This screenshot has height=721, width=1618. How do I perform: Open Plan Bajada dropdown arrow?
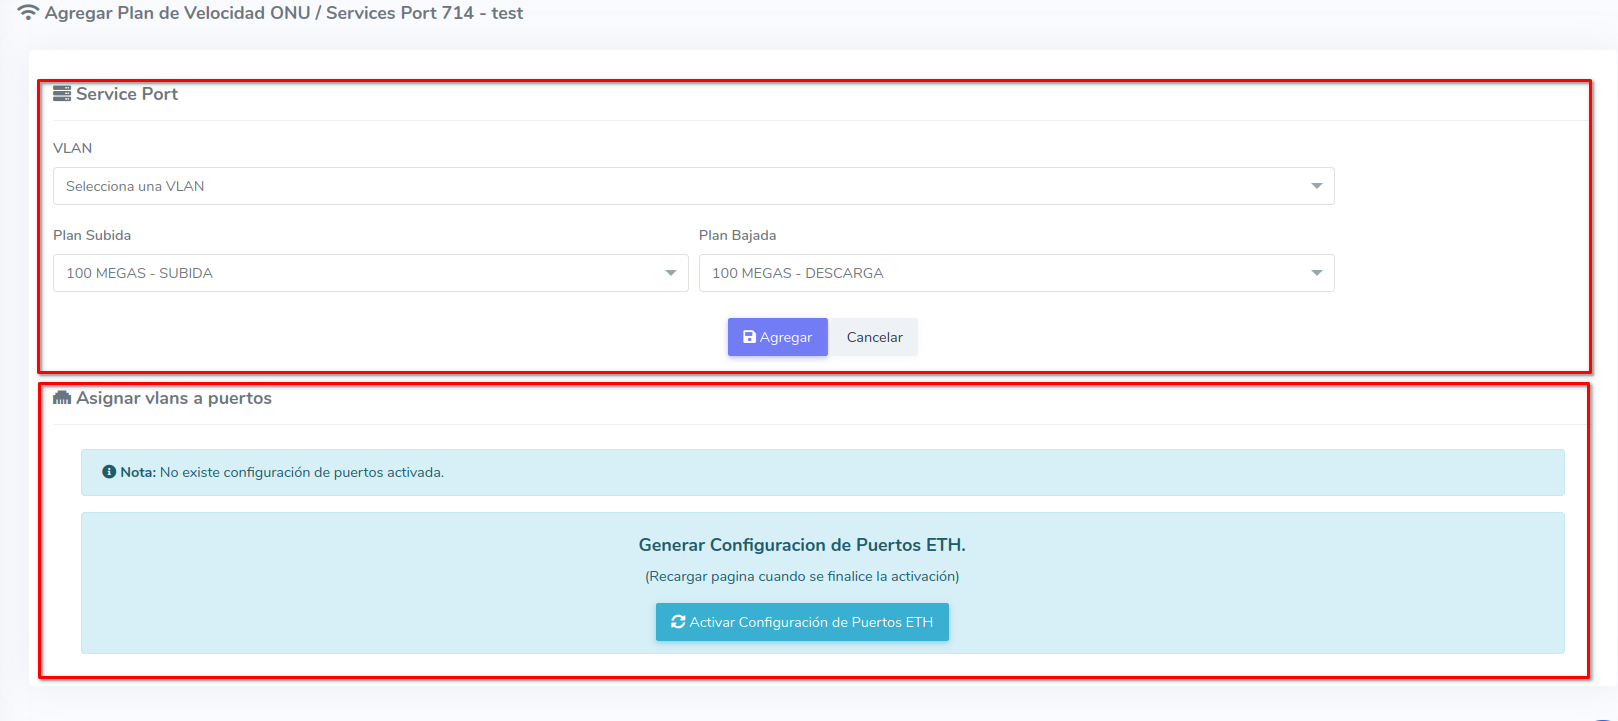tap(1316, 273)
